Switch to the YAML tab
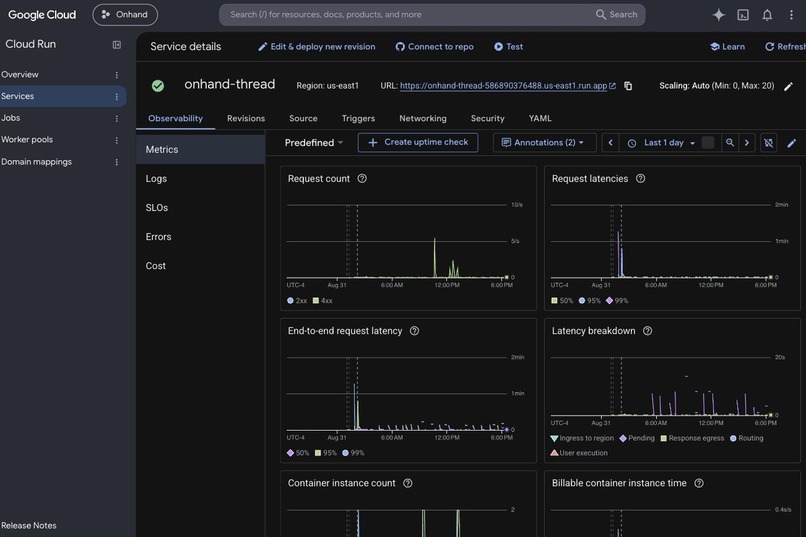 coord(540,119)
